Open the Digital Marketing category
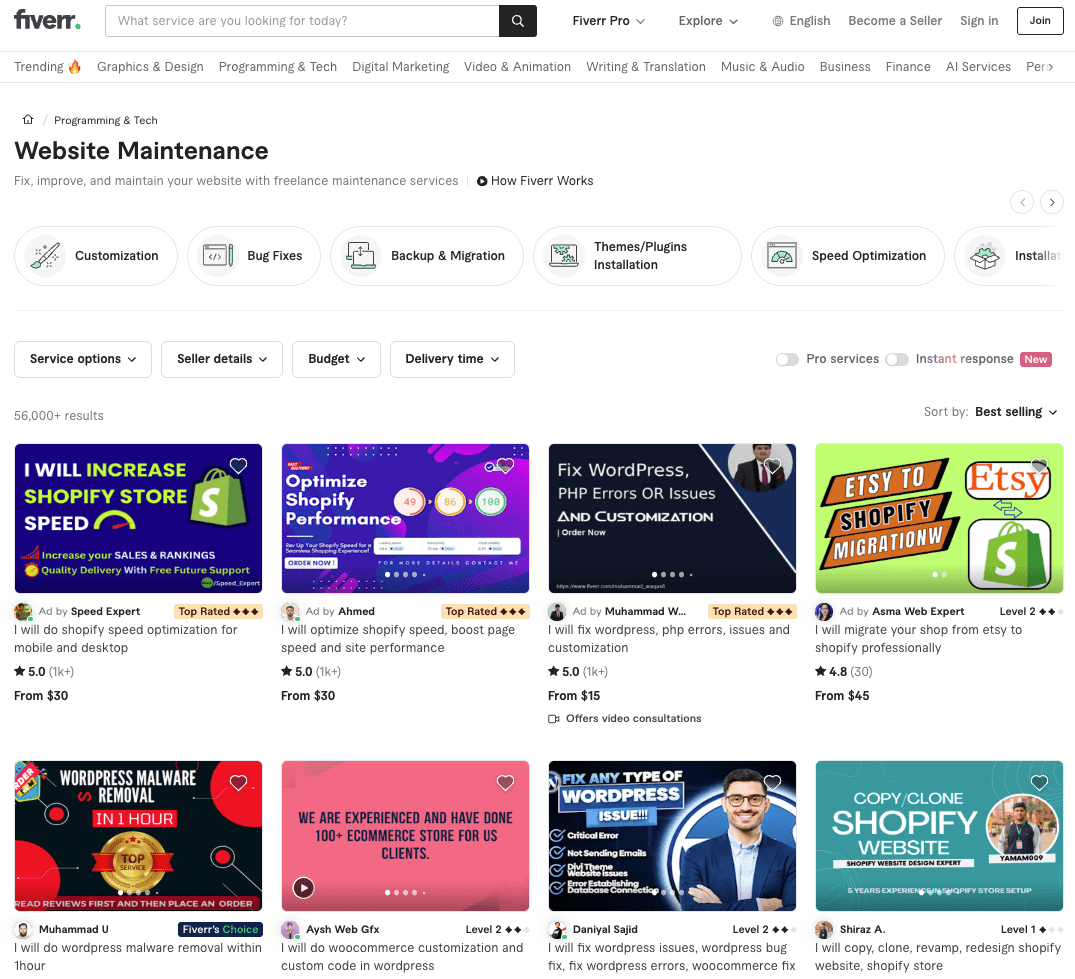This screenshot has width=1075, height=979. (400, 67)
